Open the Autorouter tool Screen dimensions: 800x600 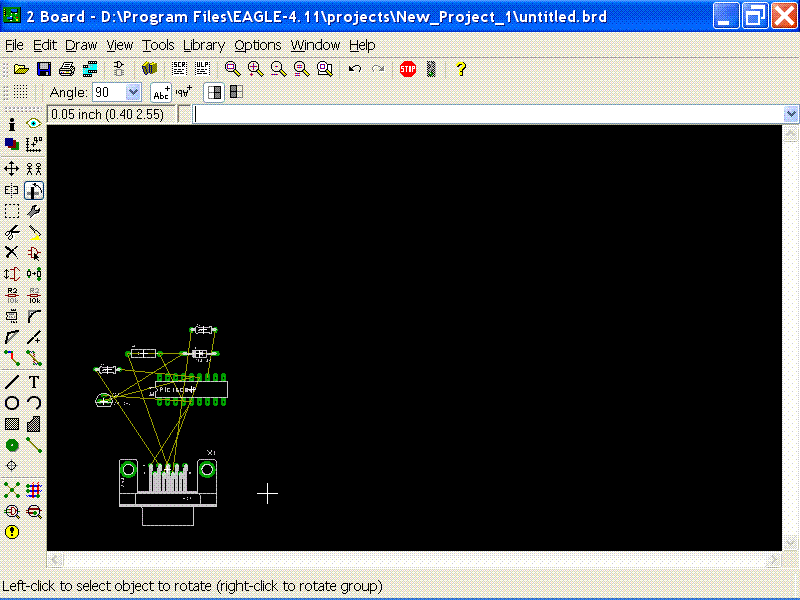tap(34, 490)
